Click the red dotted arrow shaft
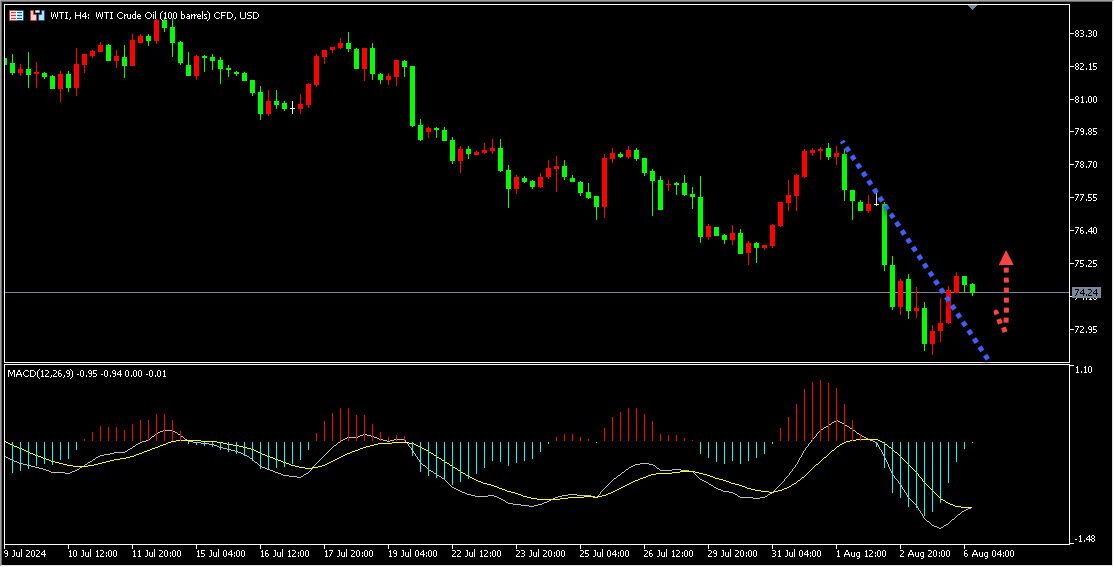 click(1006, 295)
